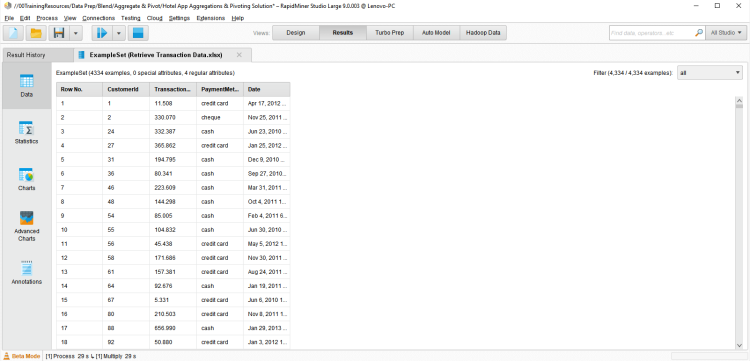Sort by the PaymentMet column header

[x=220, y=89]
